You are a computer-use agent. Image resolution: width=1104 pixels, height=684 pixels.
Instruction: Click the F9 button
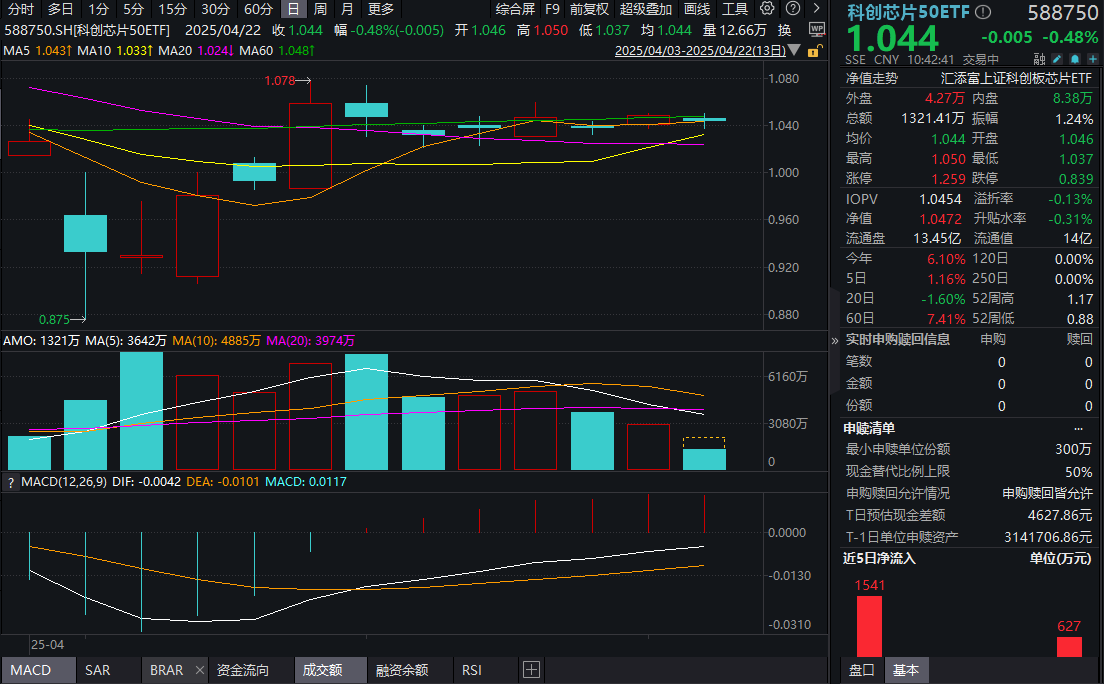553,10
